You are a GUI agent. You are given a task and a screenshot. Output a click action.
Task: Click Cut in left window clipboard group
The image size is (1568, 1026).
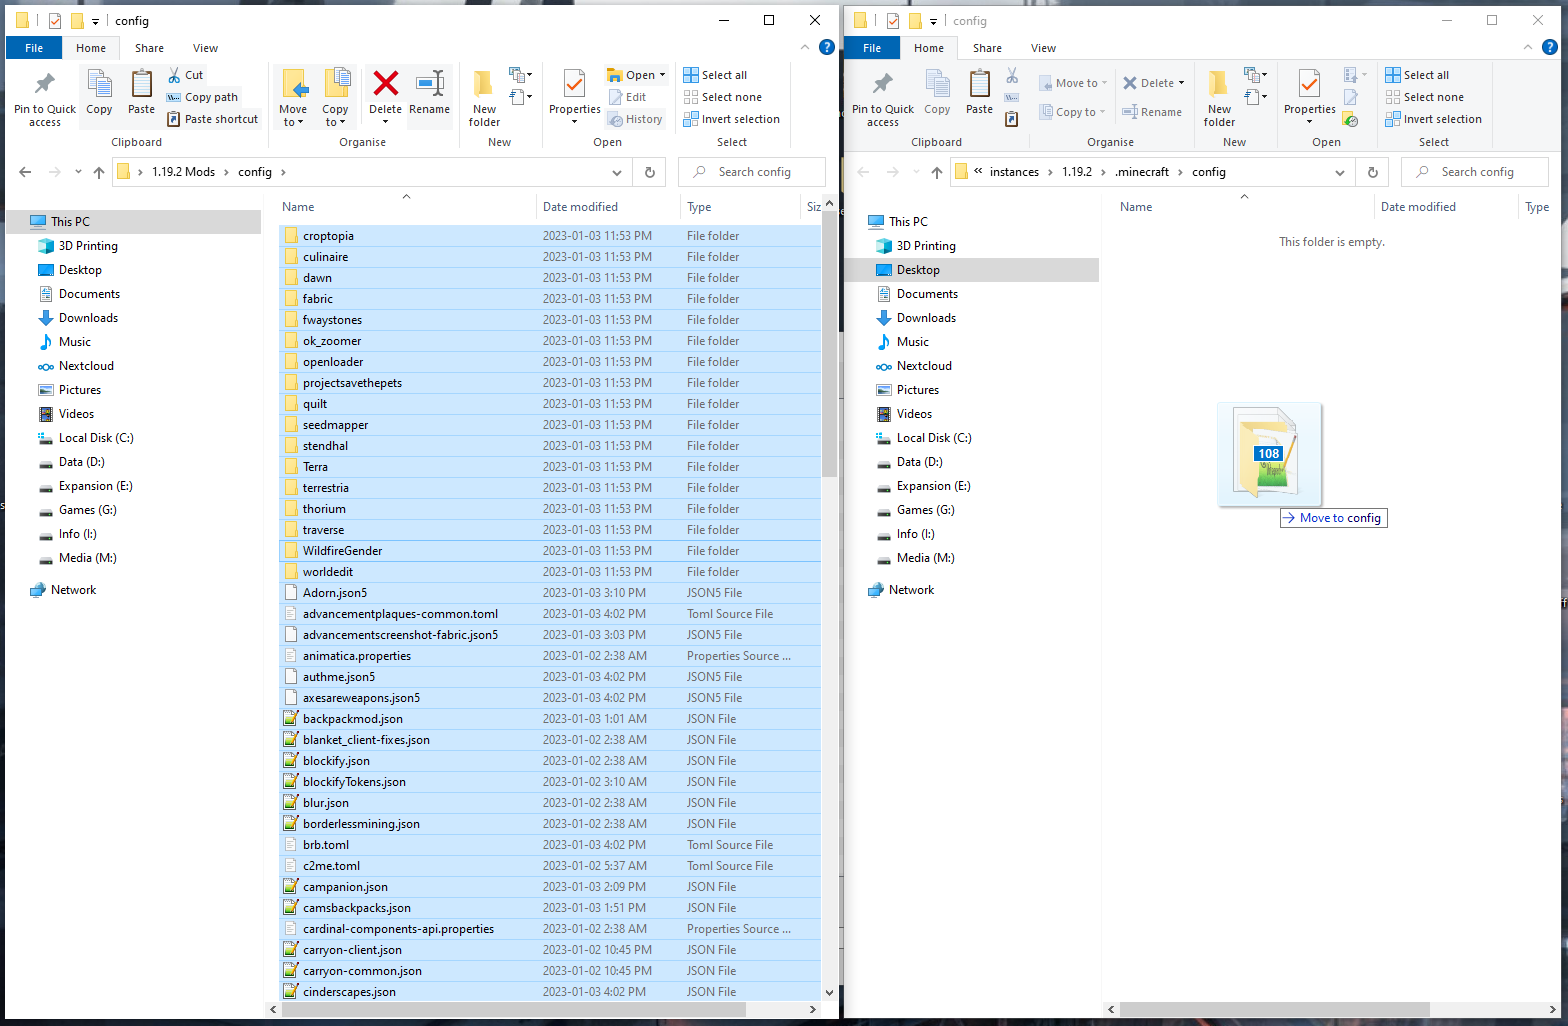pyautogui.click(x=186, y=75)
